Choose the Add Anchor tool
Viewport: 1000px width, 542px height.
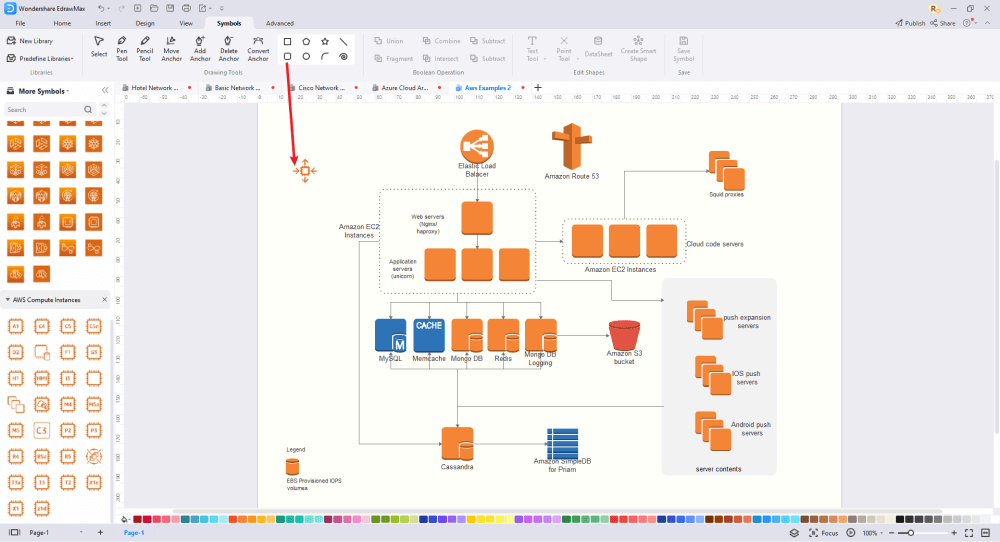200,48
